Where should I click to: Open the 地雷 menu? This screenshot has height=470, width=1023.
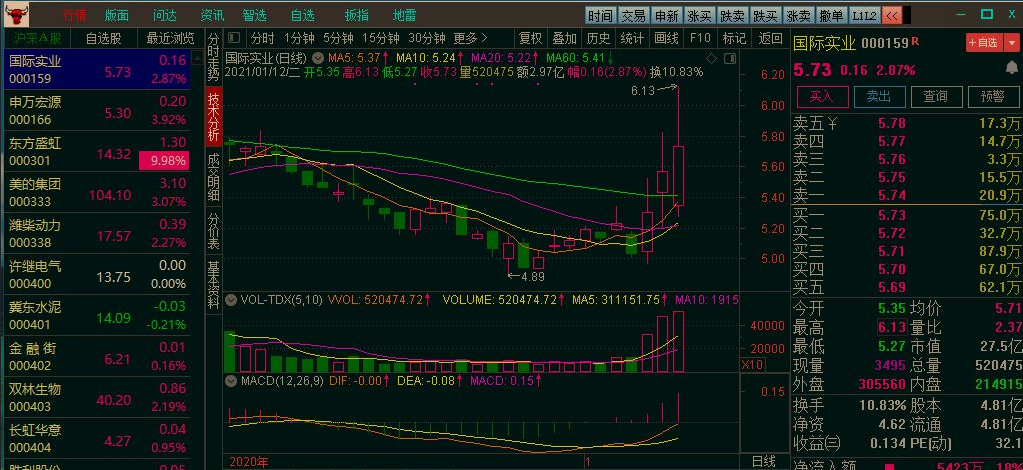(405, 15)
